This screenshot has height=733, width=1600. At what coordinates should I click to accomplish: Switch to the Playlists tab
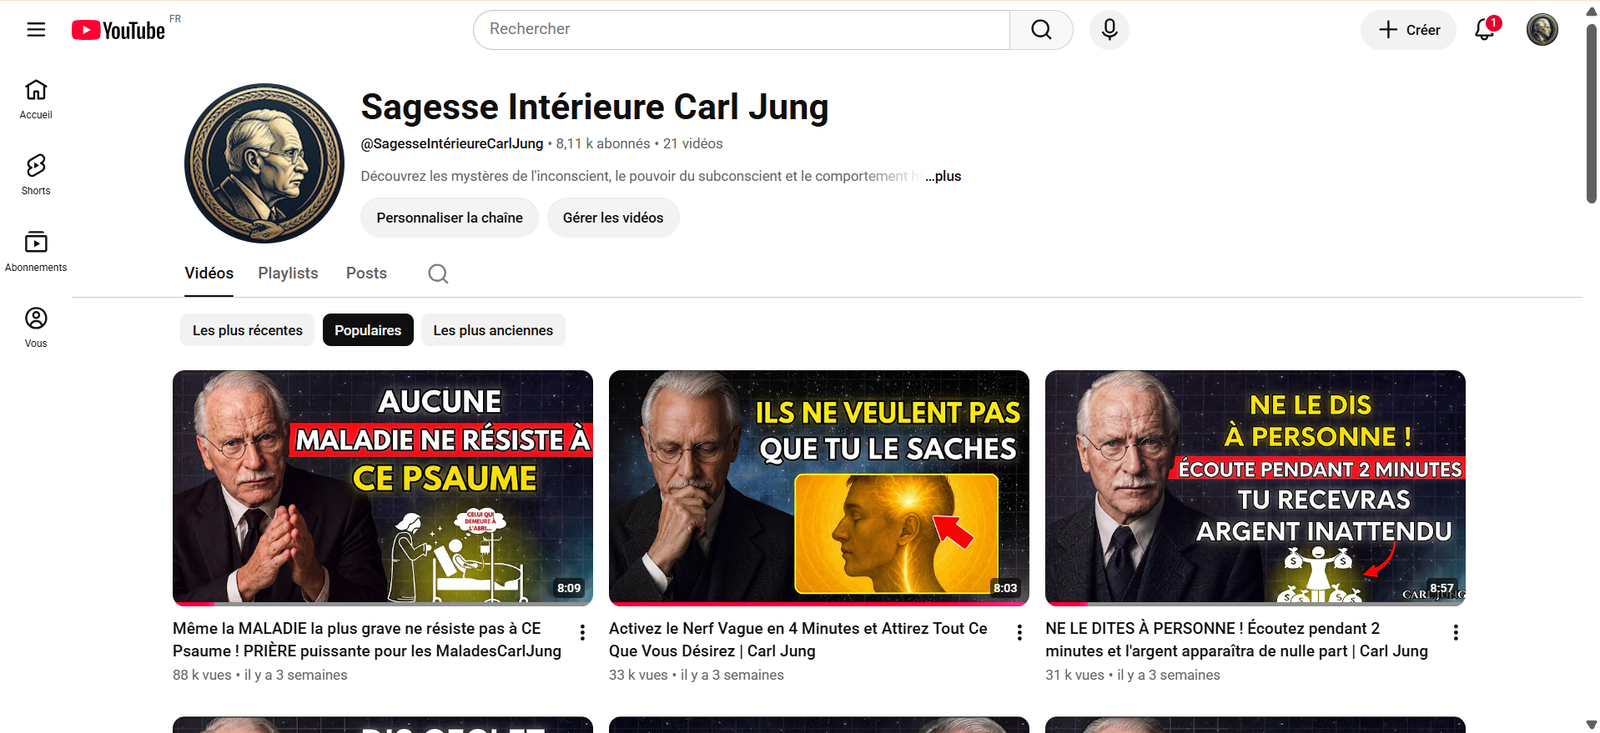coord(288,274)
